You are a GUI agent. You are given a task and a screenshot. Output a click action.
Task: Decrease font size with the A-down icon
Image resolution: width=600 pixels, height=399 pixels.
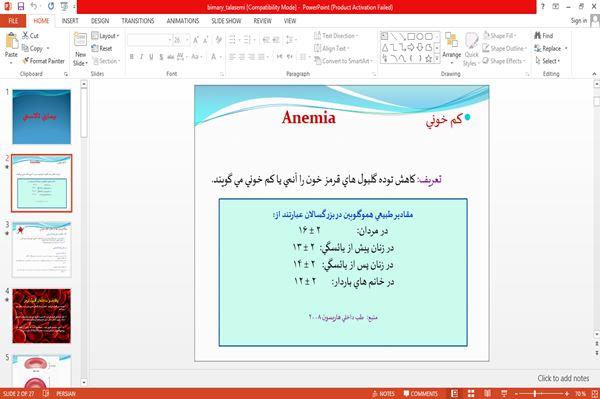[206, 40]
